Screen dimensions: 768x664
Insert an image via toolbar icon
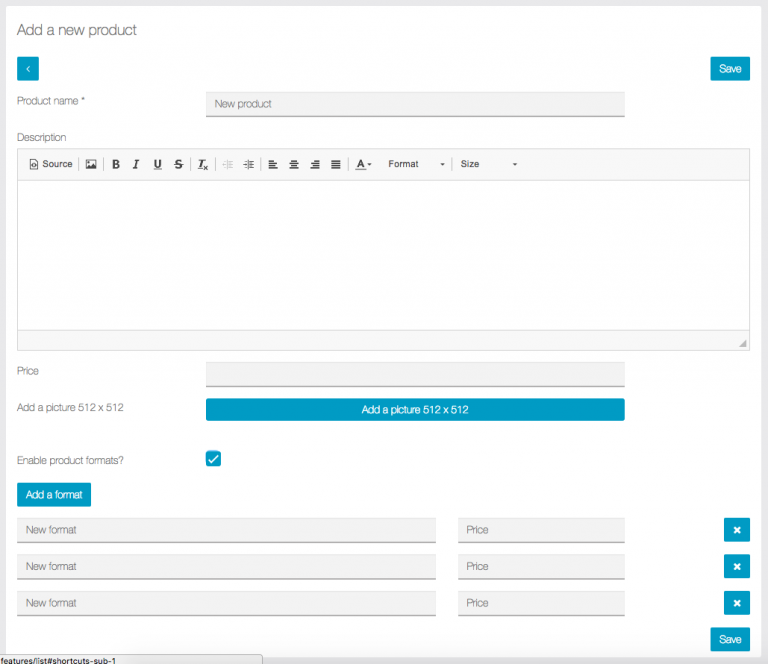click(91, 164)
